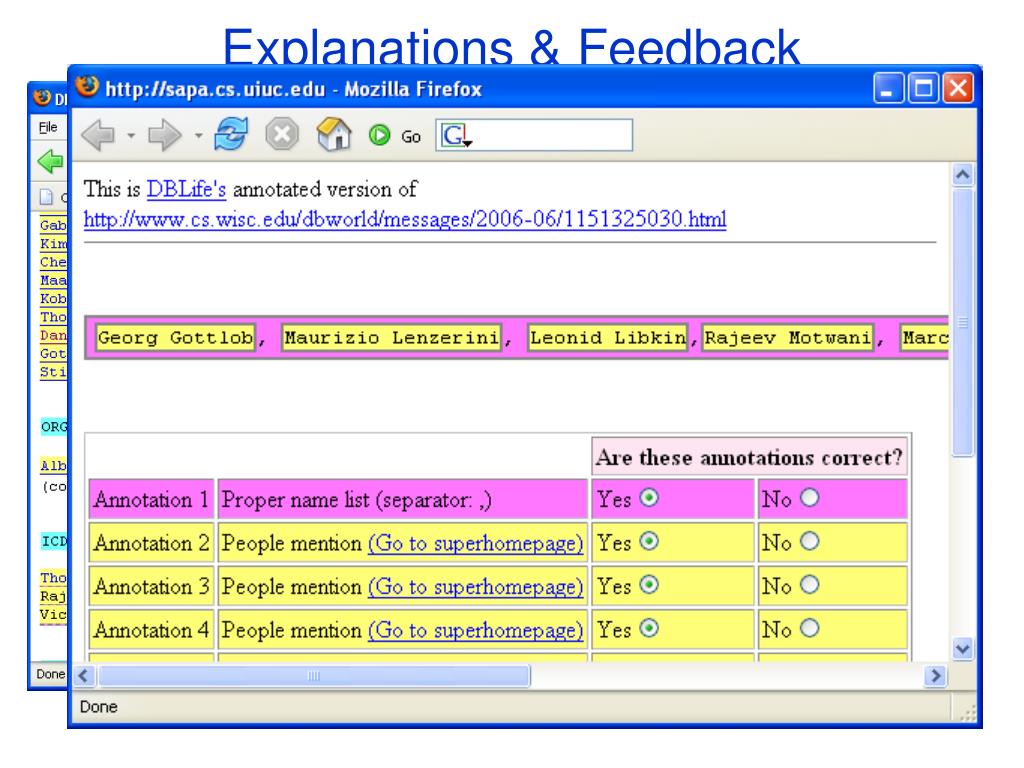Follow Annotation 2's Go to superhomepage link
Viewport: 1024px width, 768px height.
[x=476, y=543]
